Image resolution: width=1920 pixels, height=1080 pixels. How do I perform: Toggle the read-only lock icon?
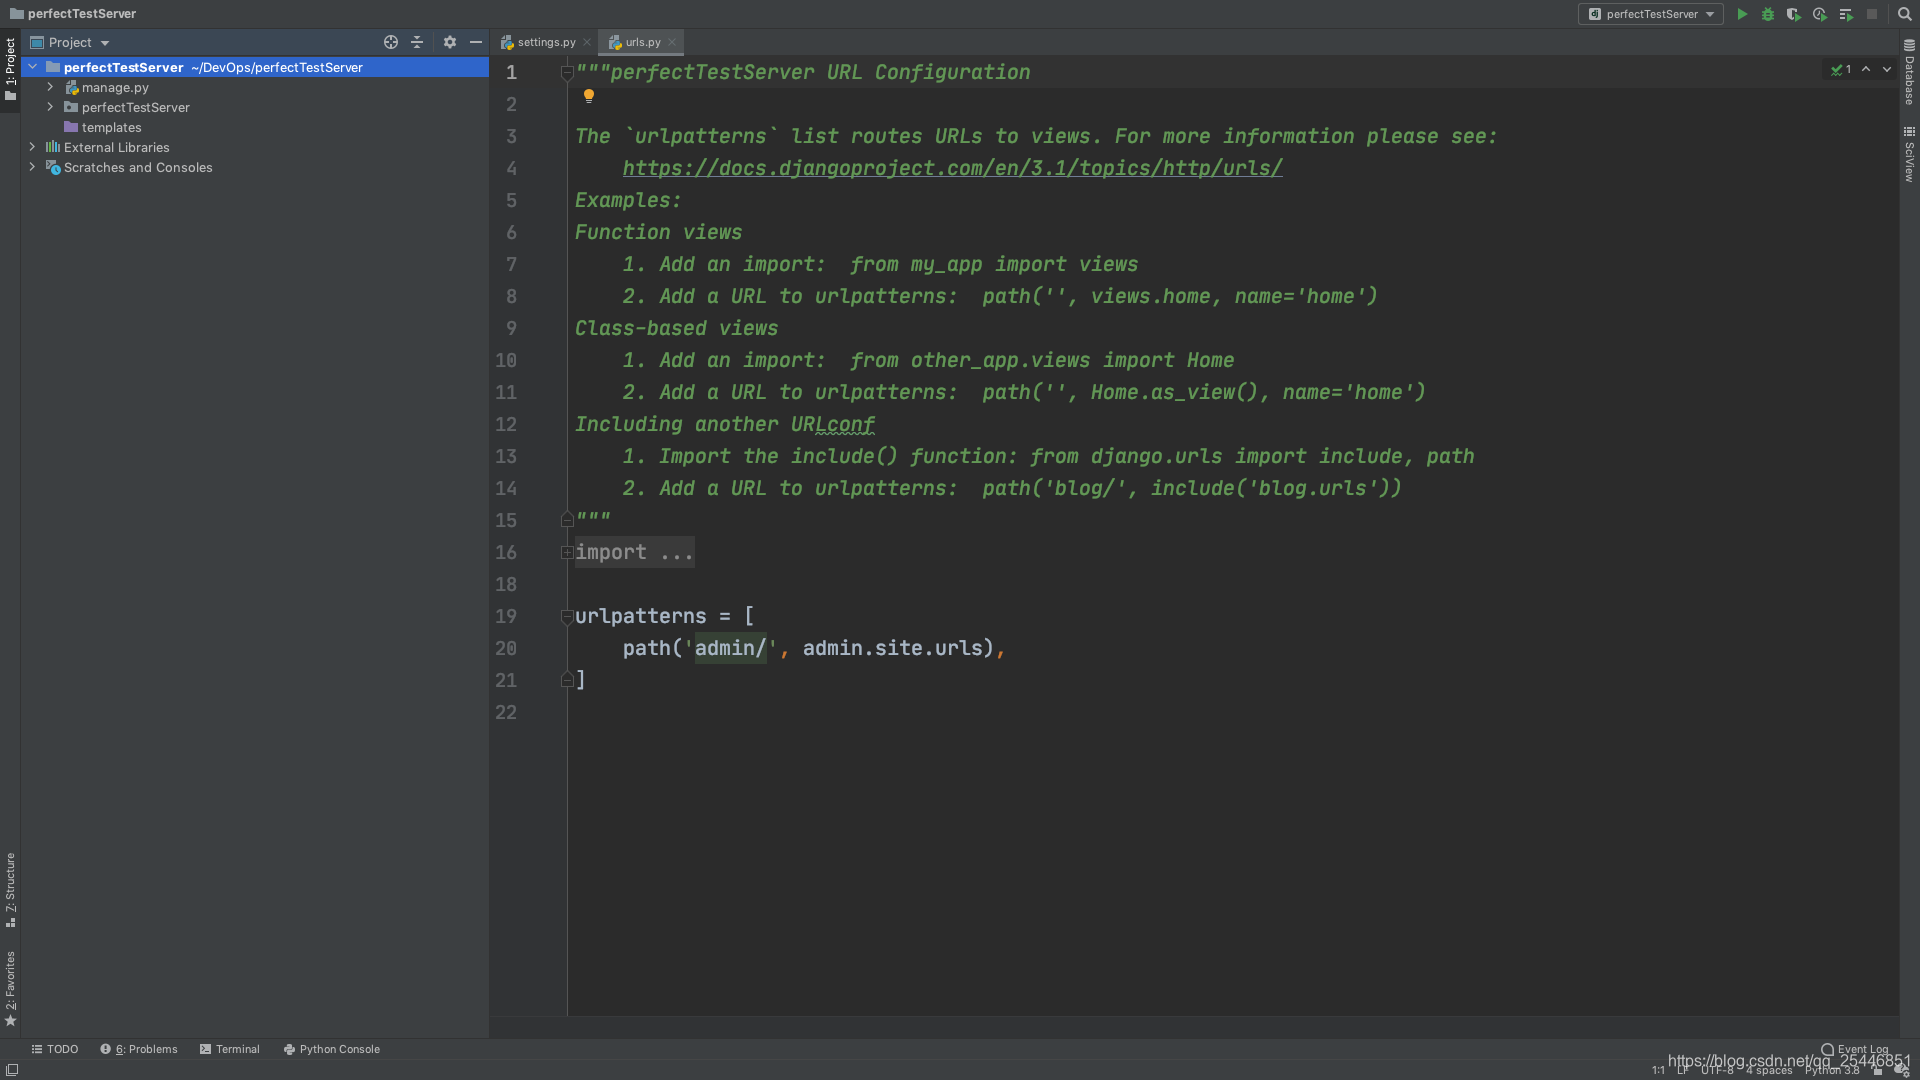pos(1877,1070)
